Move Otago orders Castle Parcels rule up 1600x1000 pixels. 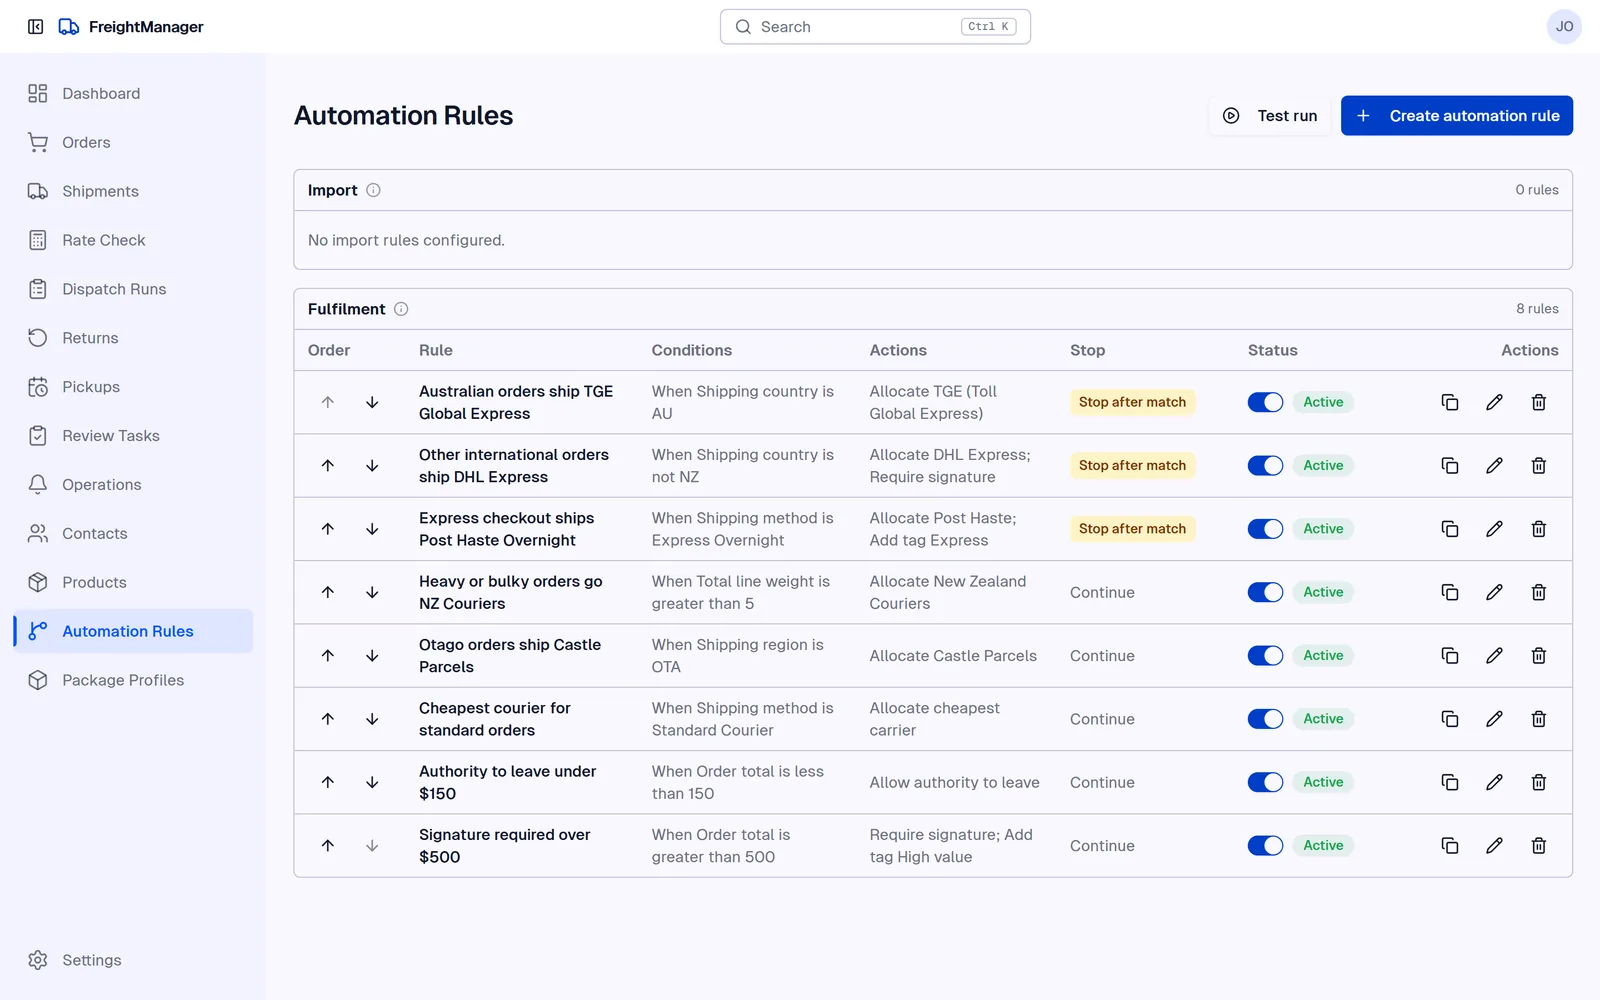click(x=328, y=656)
